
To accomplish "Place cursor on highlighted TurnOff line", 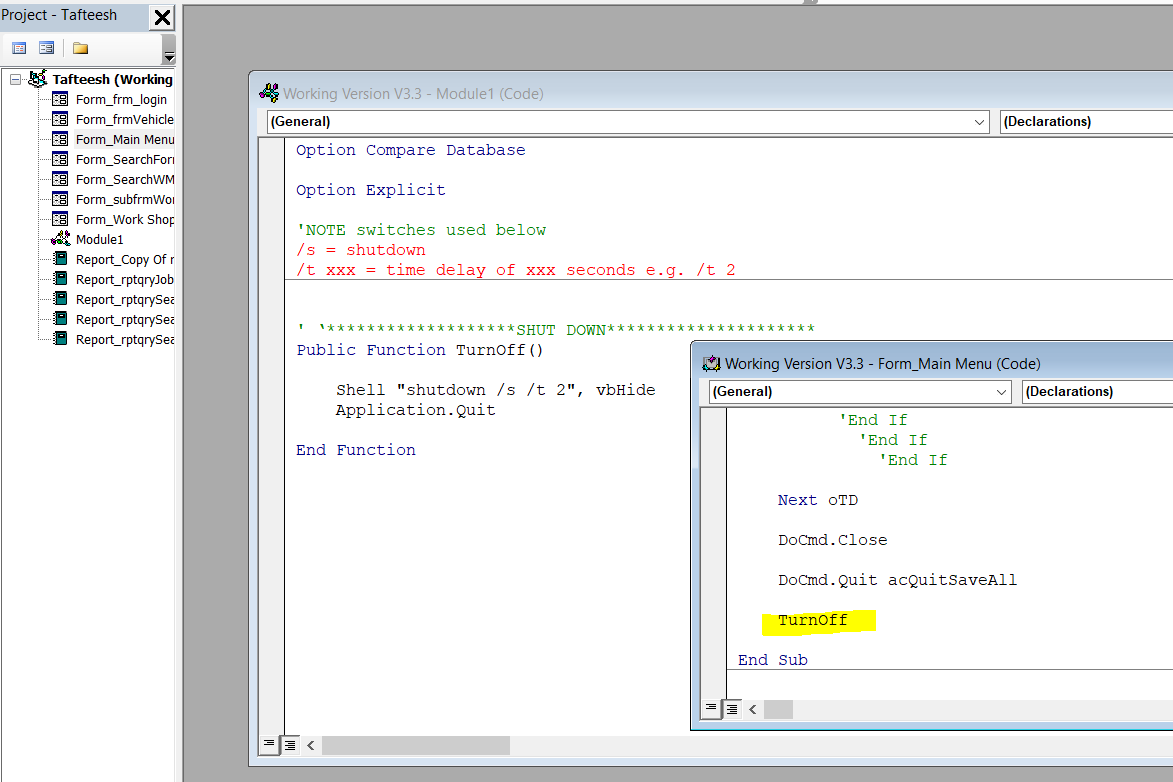I will [813, 621].
